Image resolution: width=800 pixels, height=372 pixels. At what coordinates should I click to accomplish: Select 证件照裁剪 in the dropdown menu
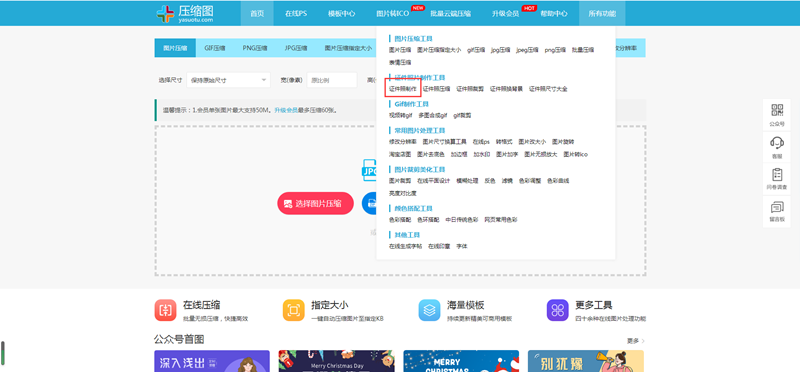[x=470, y=89]
